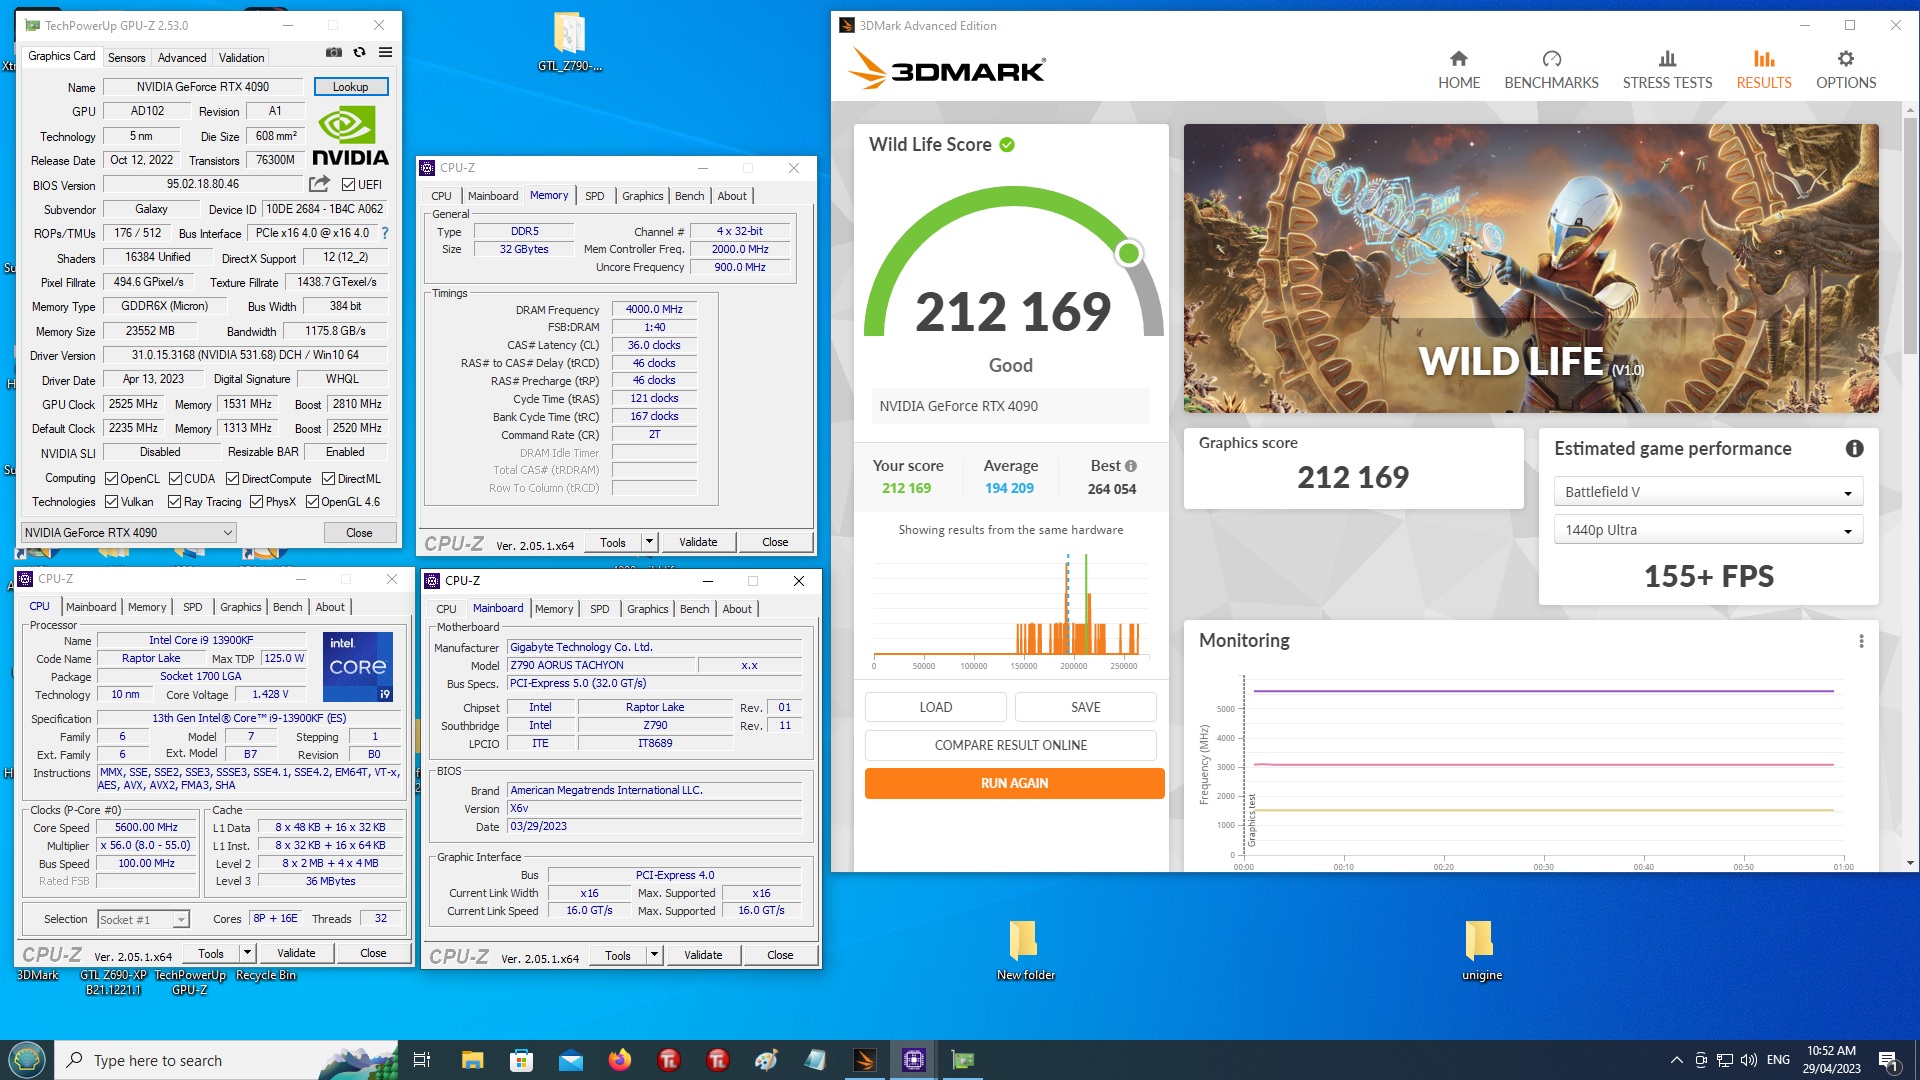Open 3DMark Benchmarks gauge icon
This screenshot has height=1080, width=1920.
(1551, 59)
